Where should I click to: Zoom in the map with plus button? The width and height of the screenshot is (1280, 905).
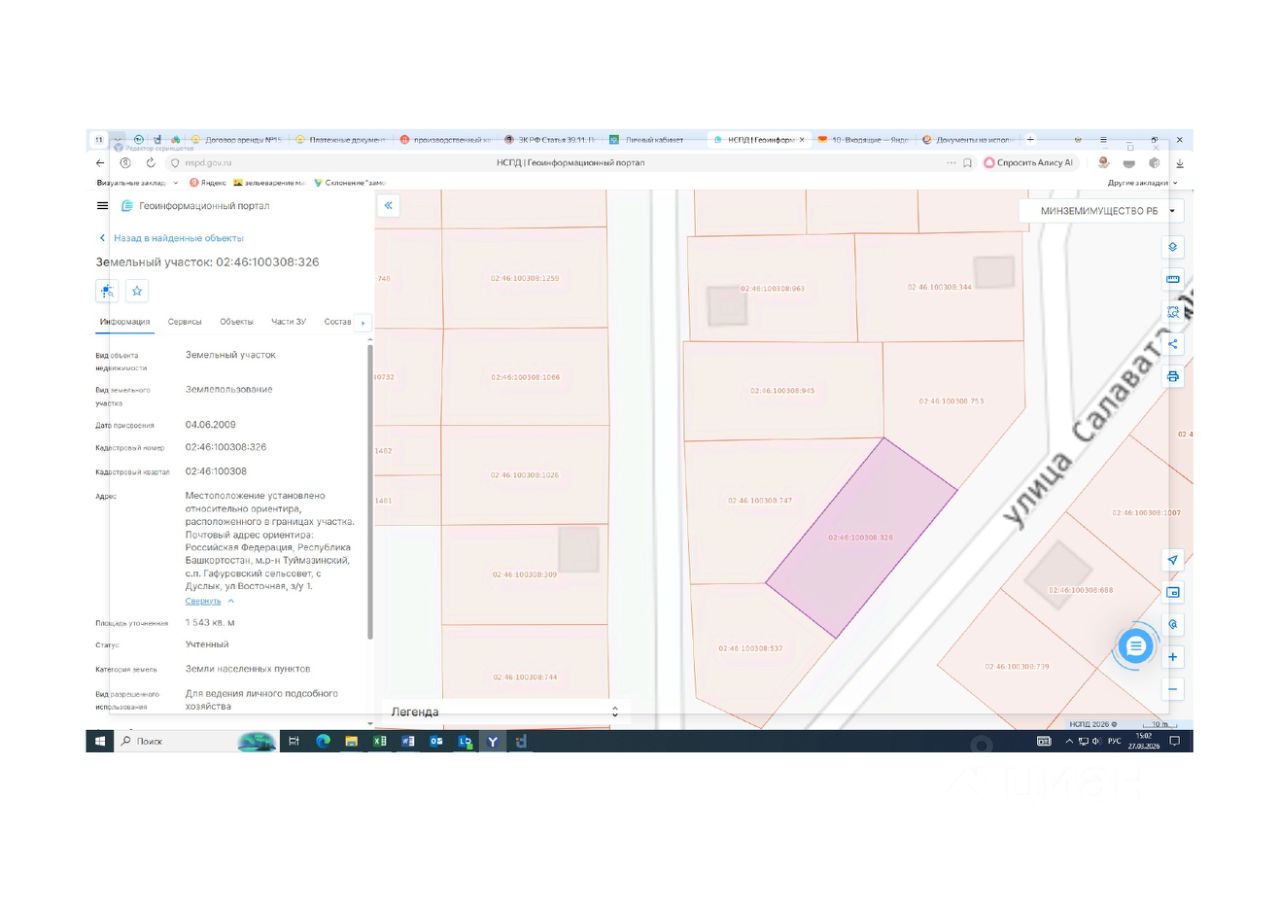click(x=1173, y=657)
